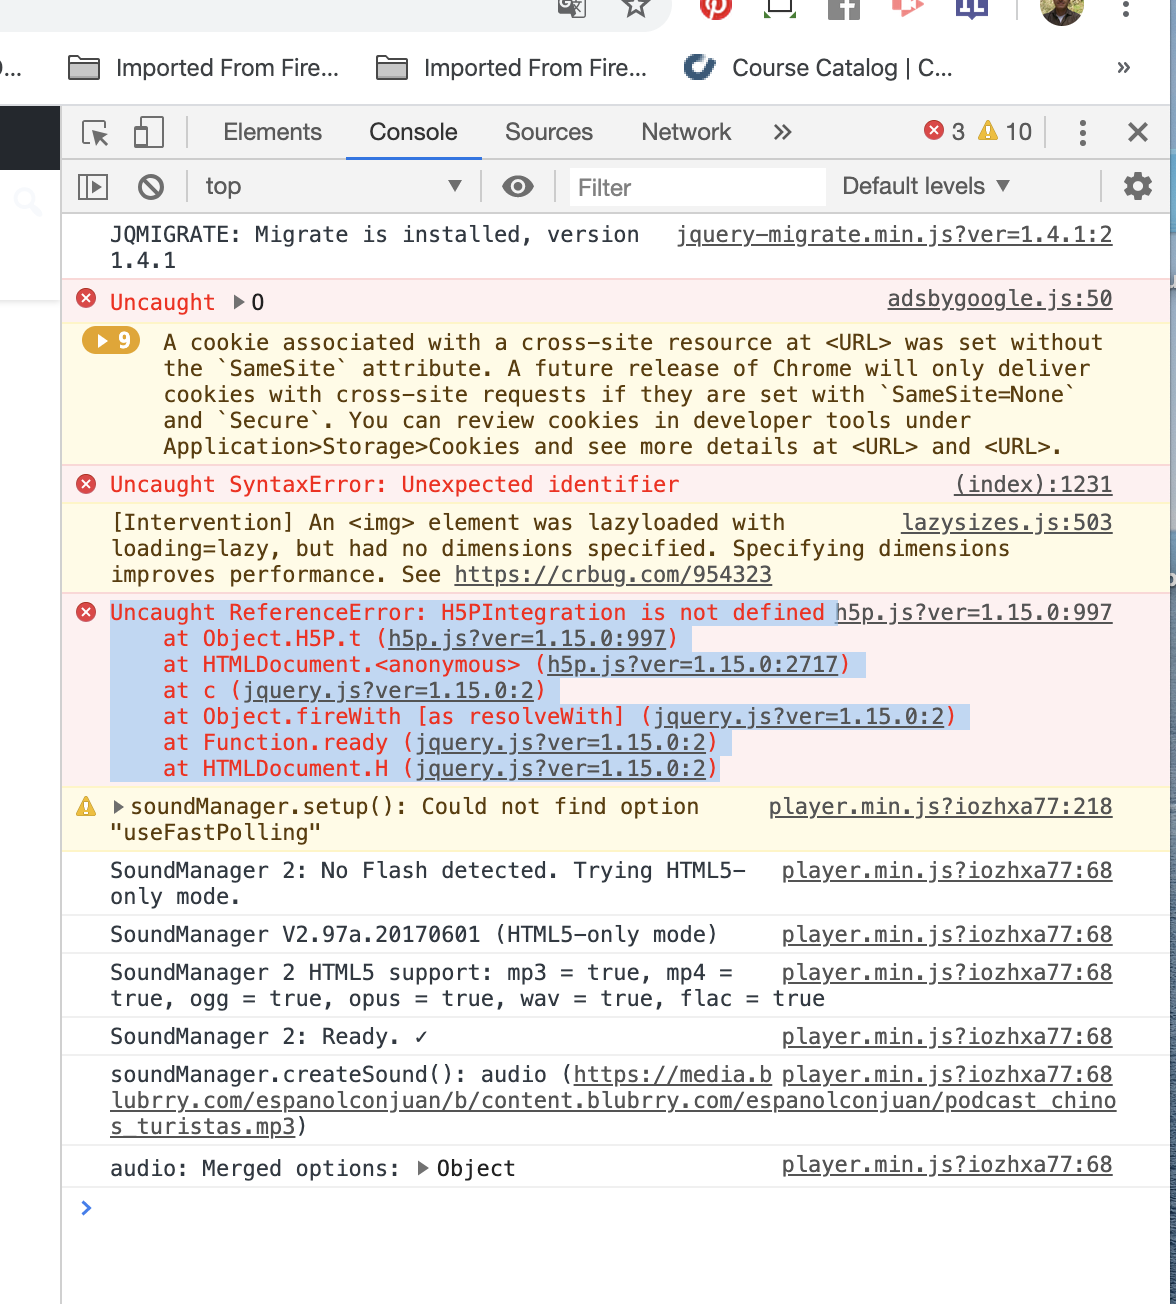Expand the soundManager.setup() warning
This screenshot has width=1176, height=1304.
click(119, 806)
